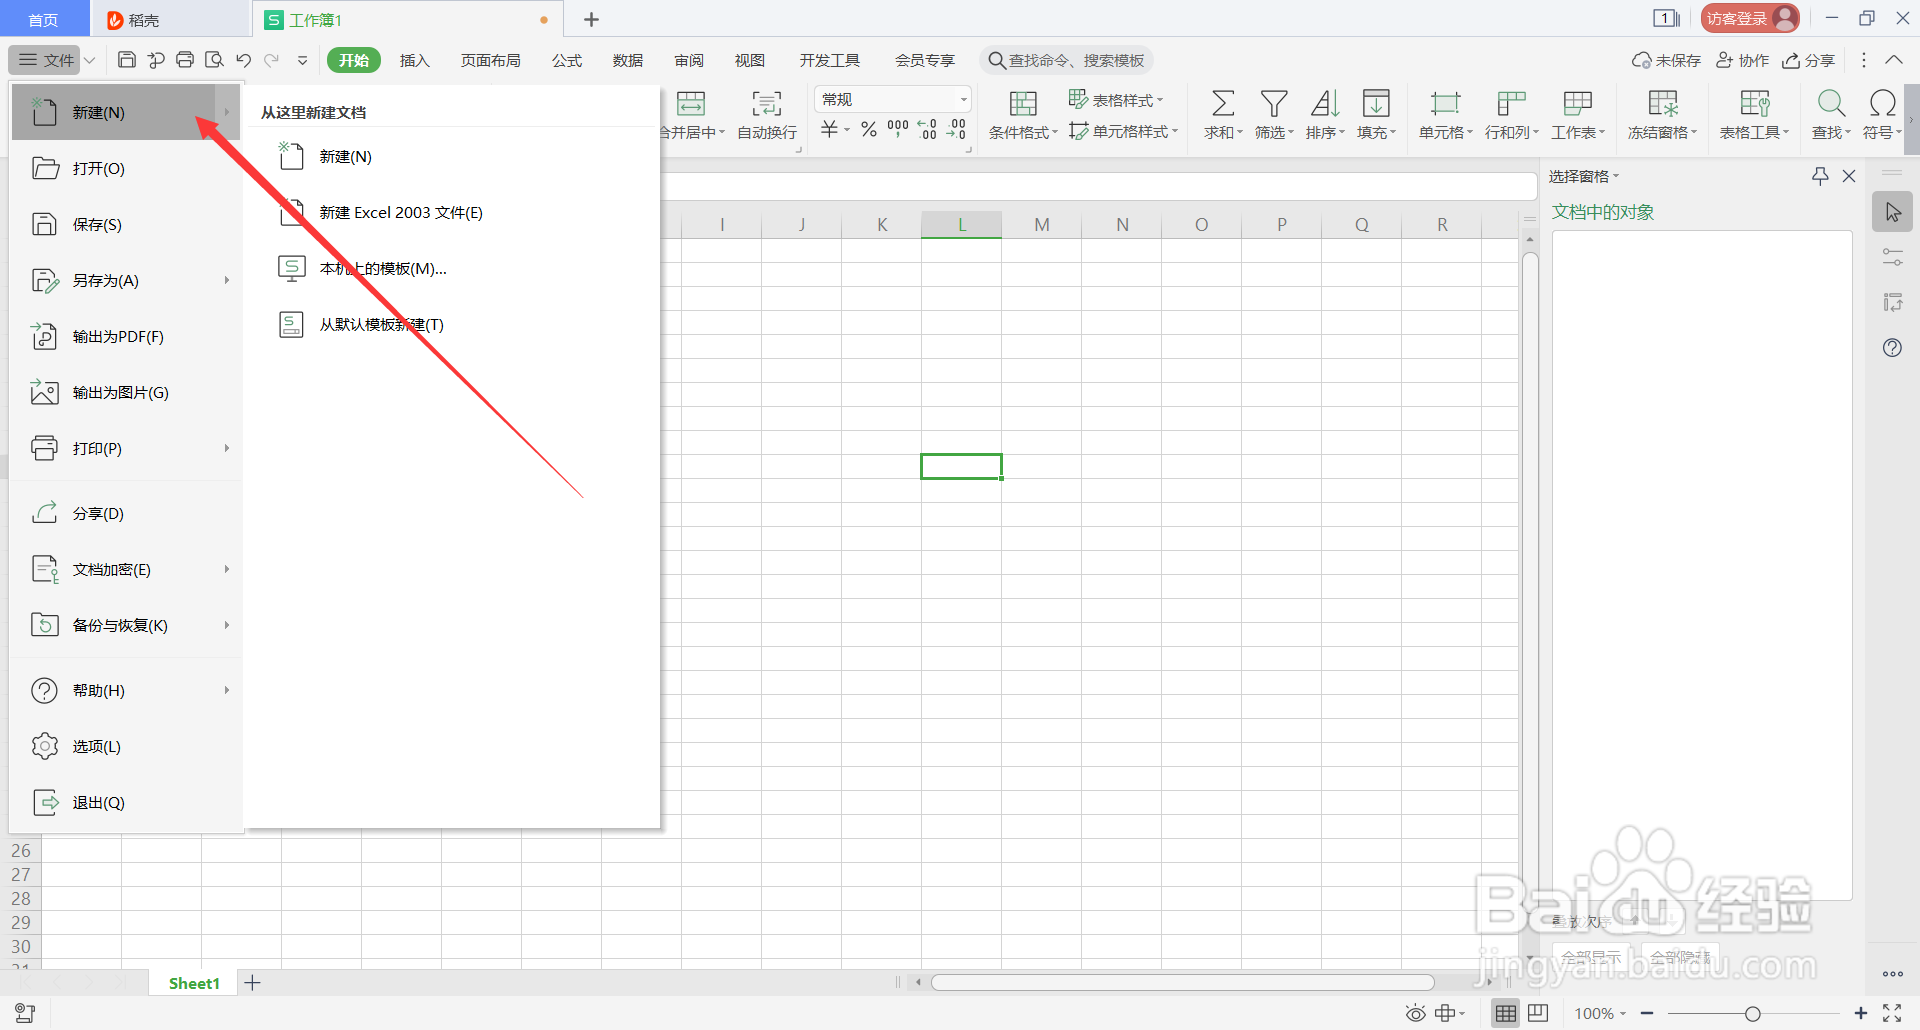Screen dimensions: 1920x1030
Task: Click the Save icon in quick access toolbar
Action: coord(127,60)
